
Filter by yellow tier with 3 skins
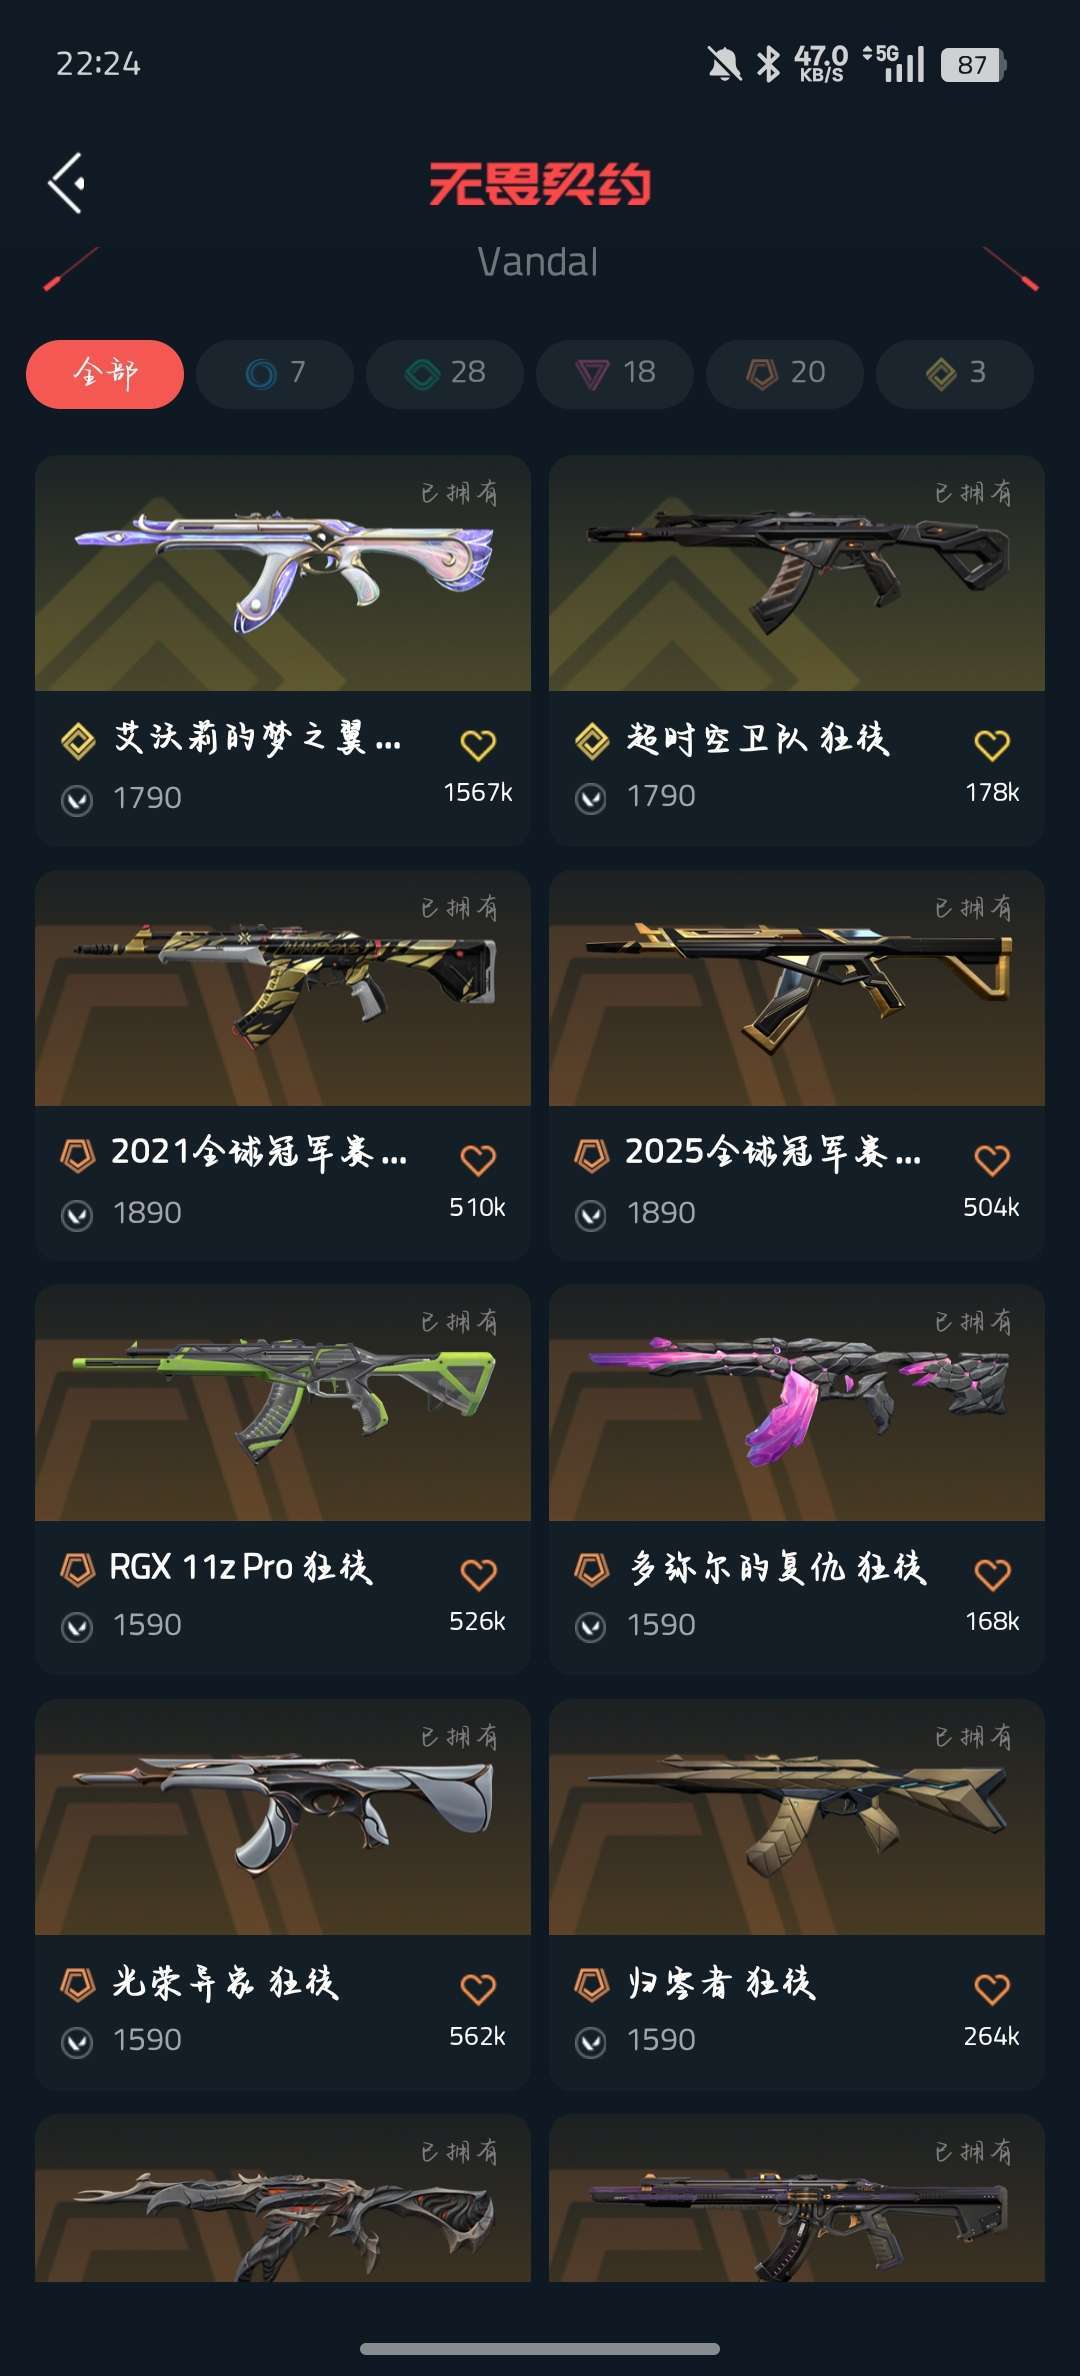click(x=955, y=374)
